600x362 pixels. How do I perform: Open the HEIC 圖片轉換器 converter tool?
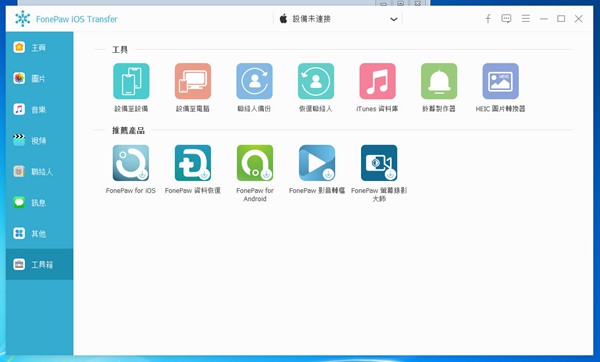tap(501, 81)
